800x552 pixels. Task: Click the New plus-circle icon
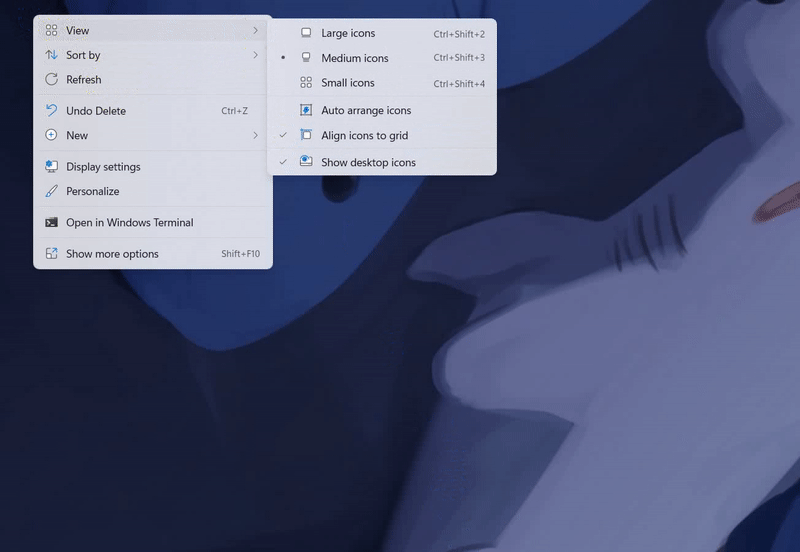52,135
